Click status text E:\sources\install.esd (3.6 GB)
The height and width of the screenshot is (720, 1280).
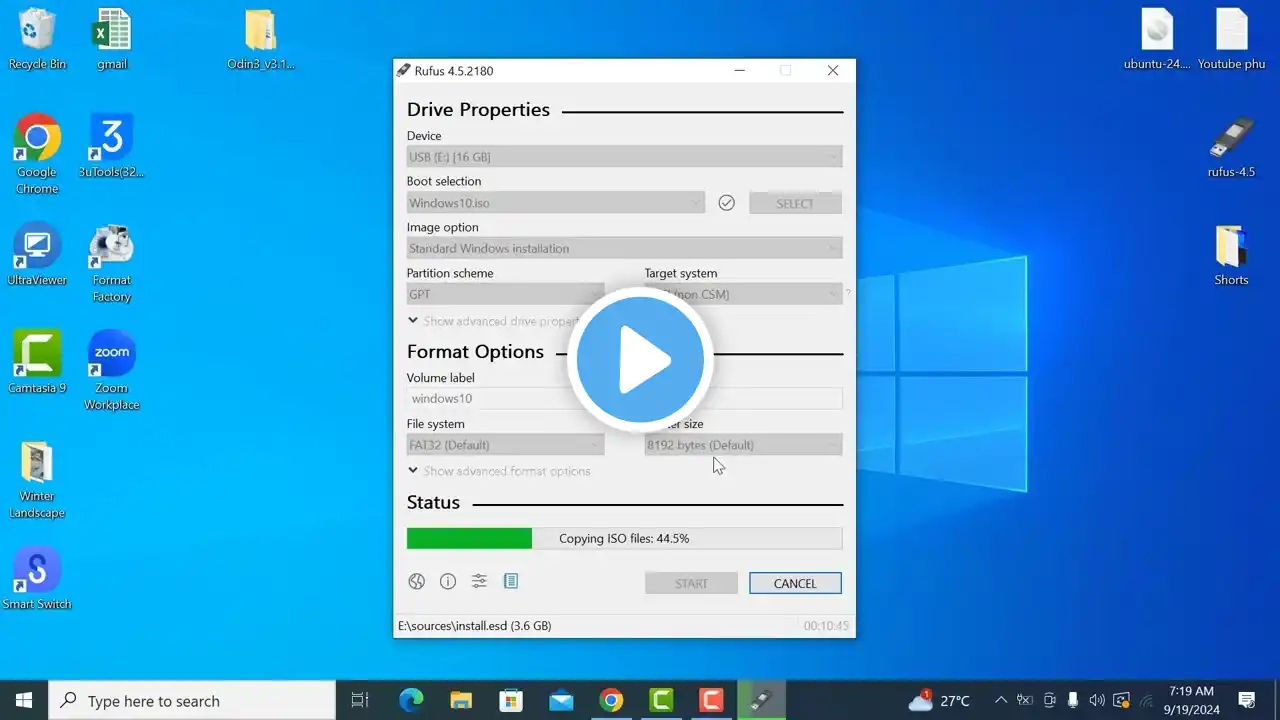(x=475, y=626)
